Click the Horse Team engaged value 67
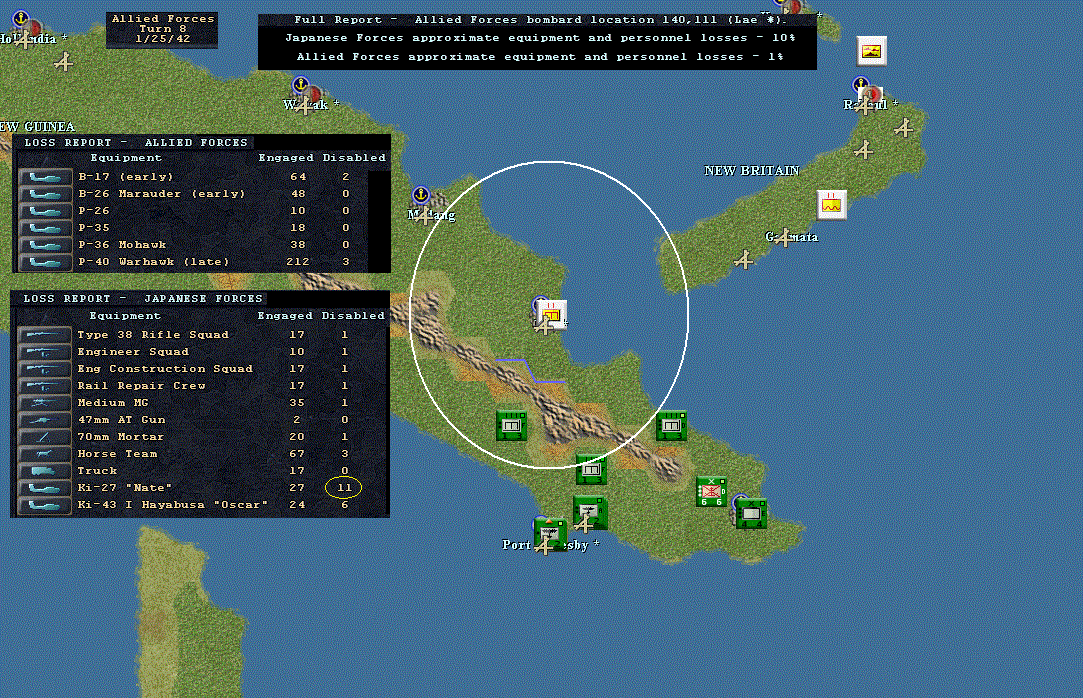Screen dimensions: 1083x698 tap(297, 454)
